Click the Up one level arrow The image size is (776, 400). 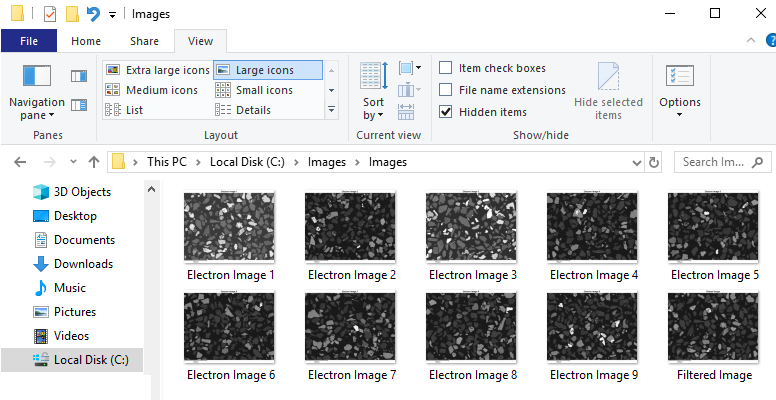[94, 162]
